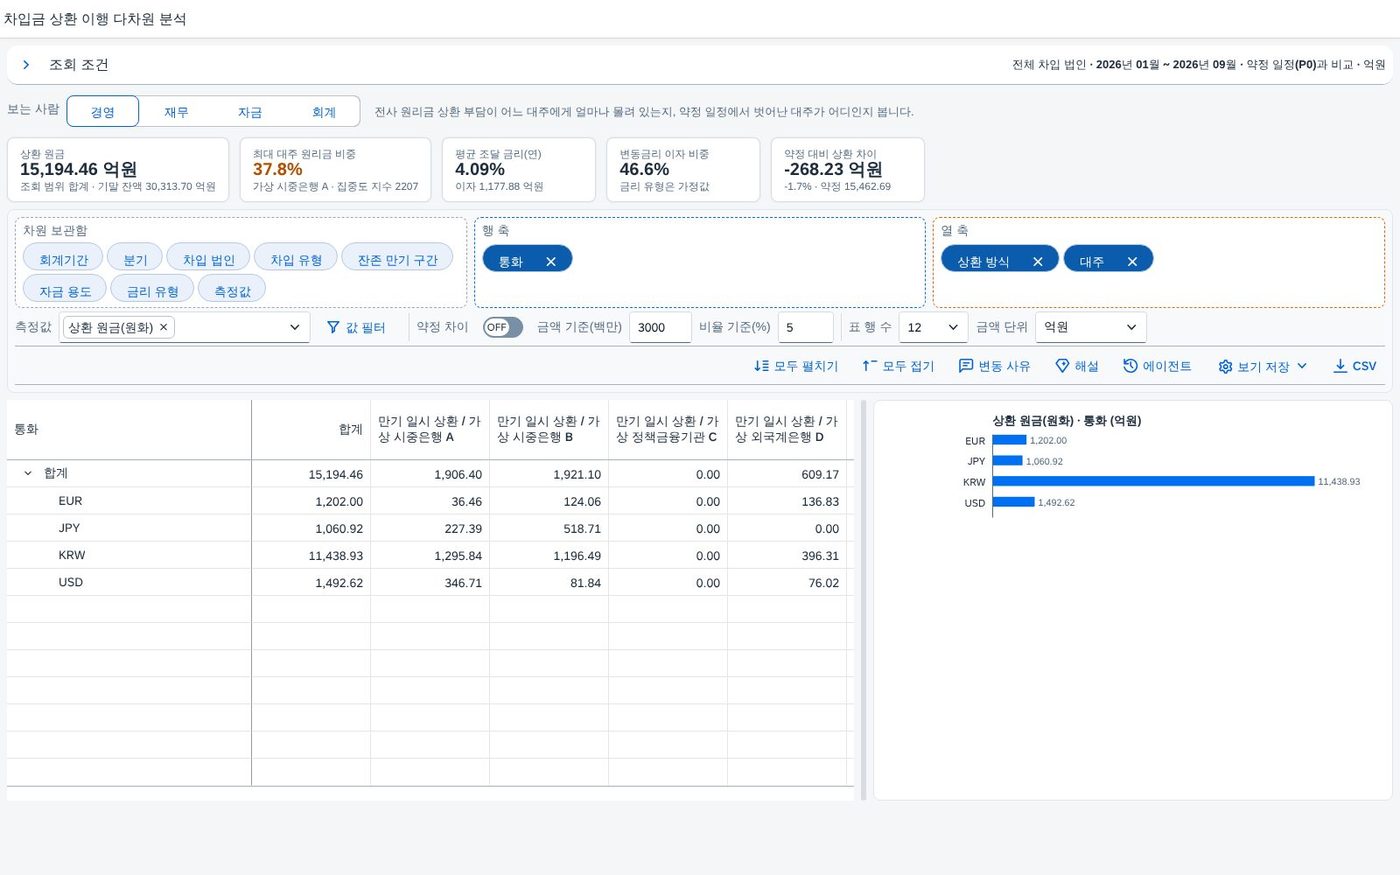Select the 잔존 만기 구간 dimension chip

tap(398, 259)
